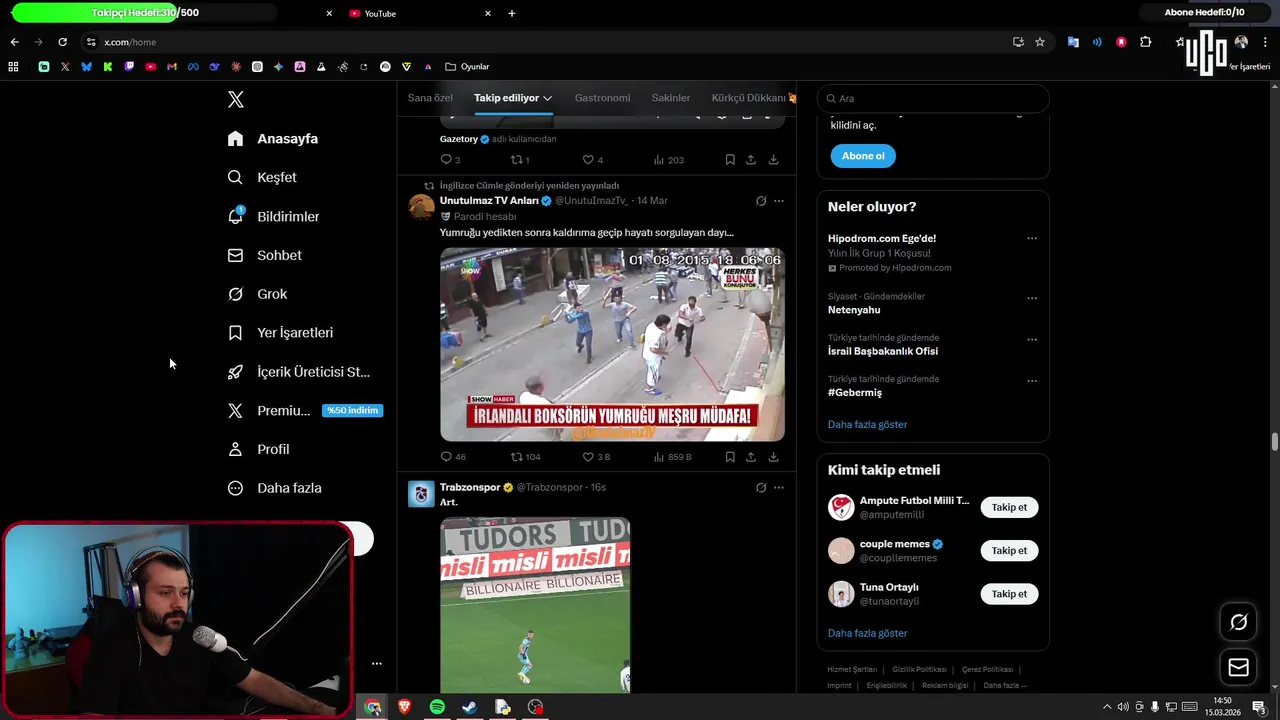The image size is (1280, 720).
Task: Show more accounts under Kimi takip etmeli
Action: click(867, 633)
